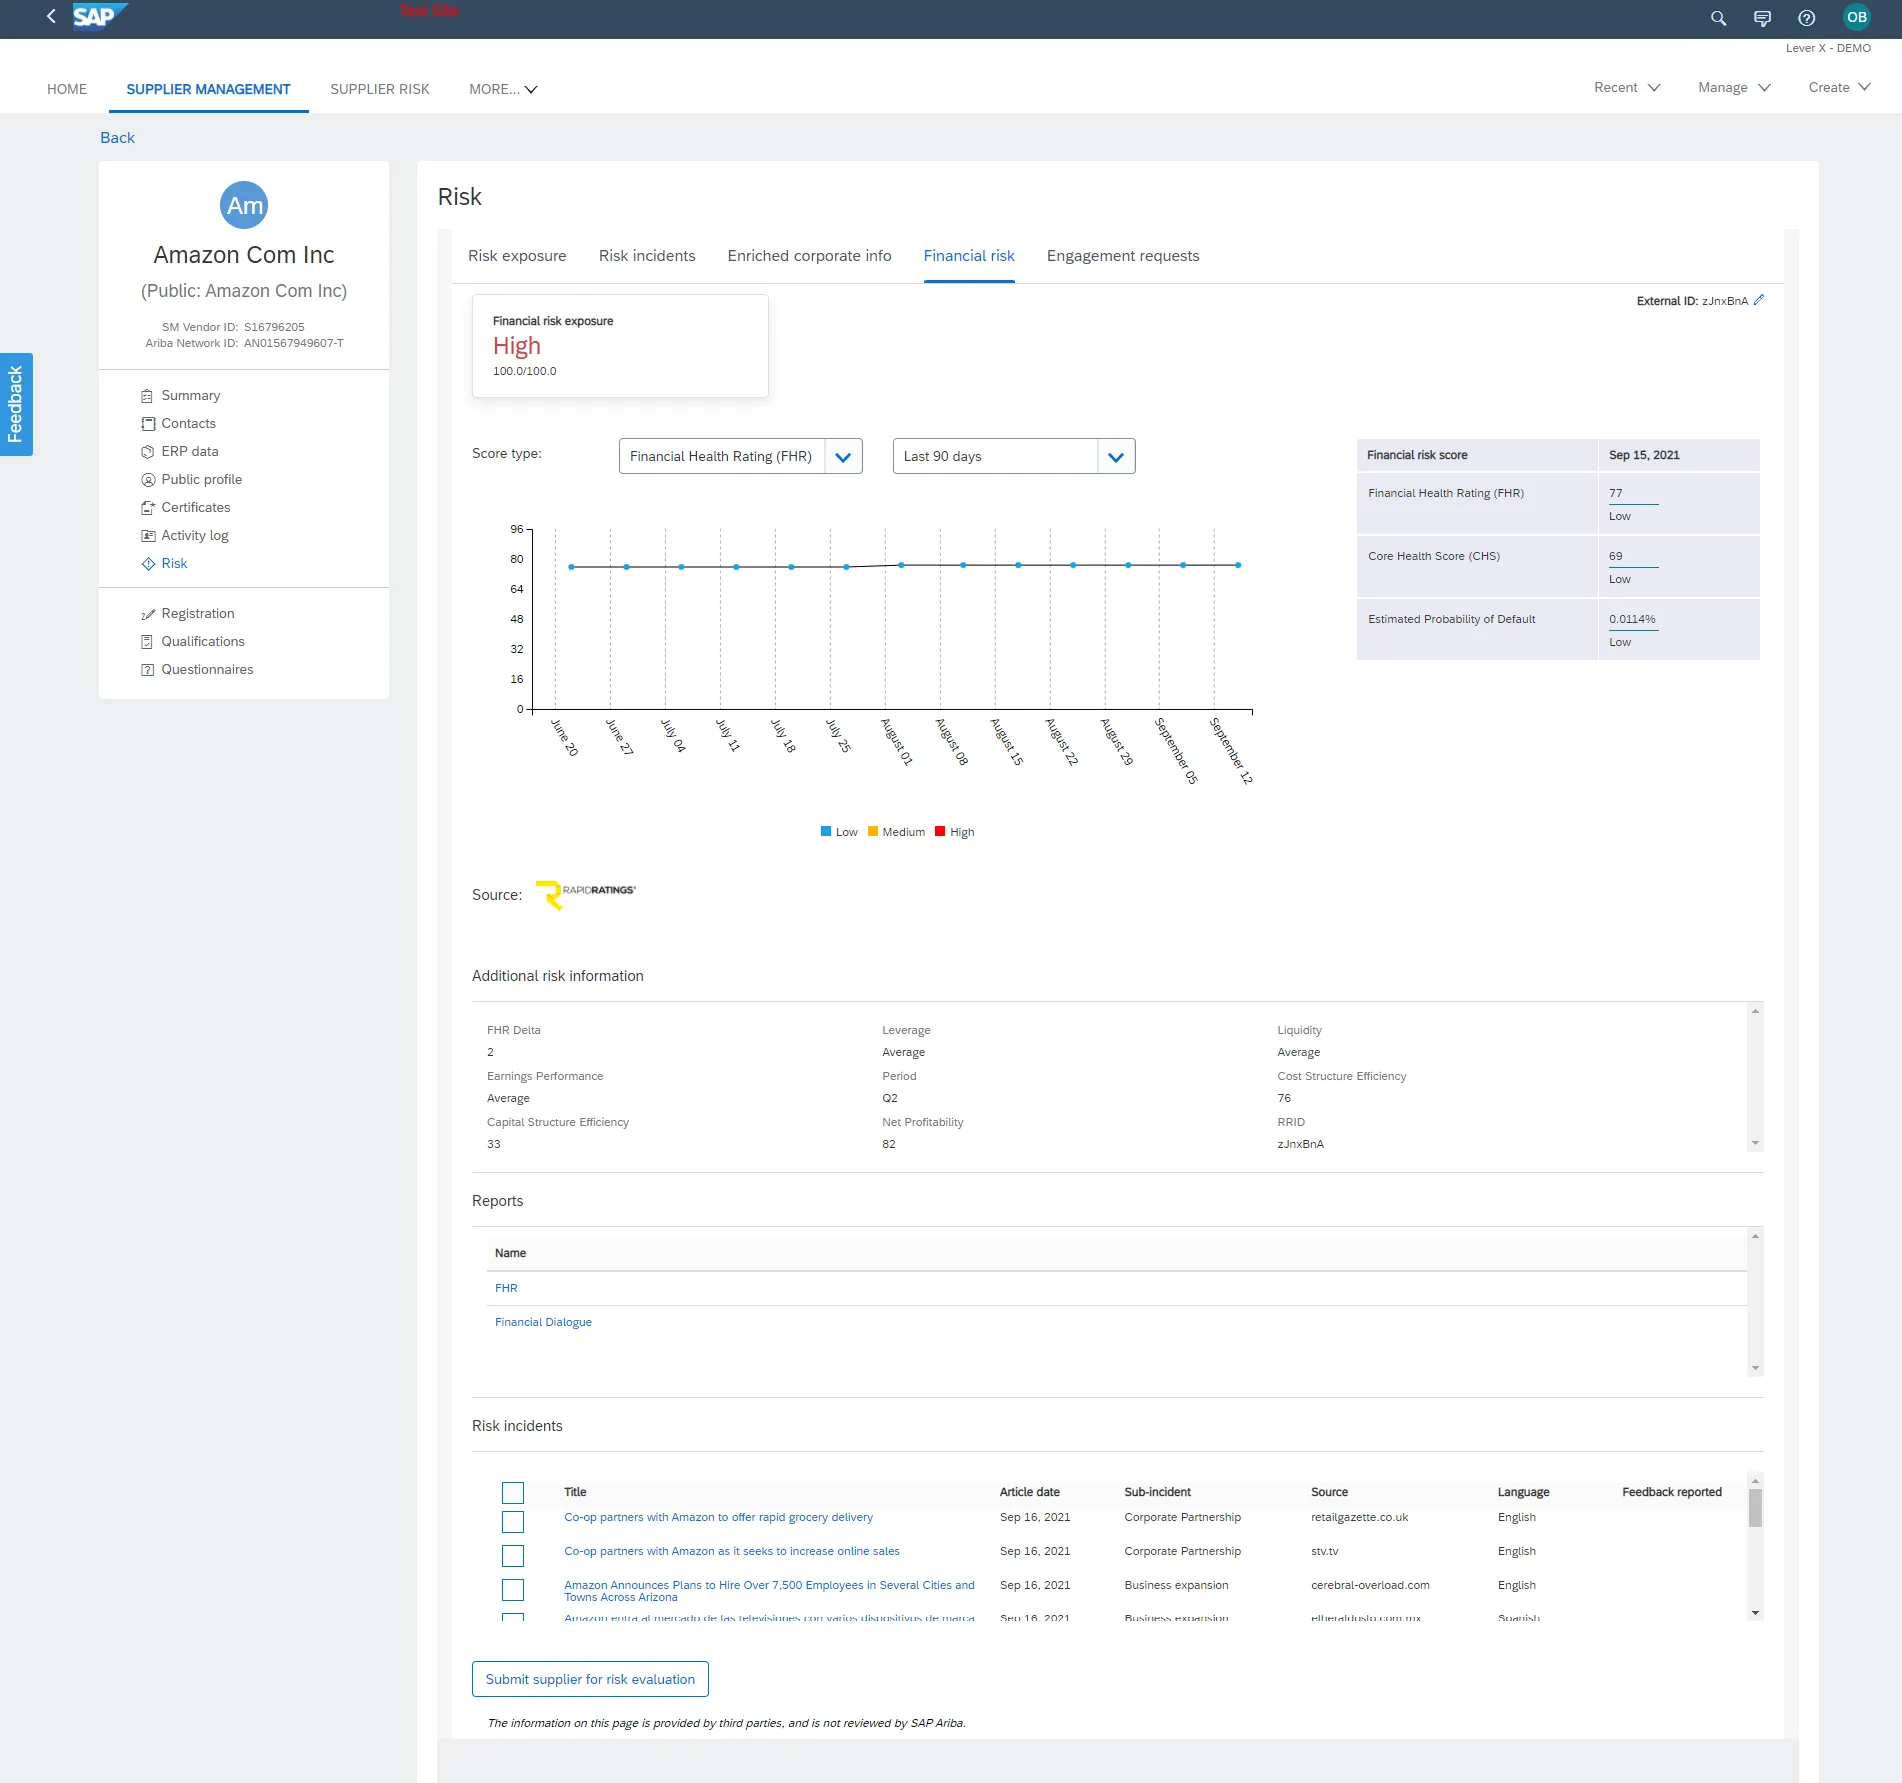Image resolution: width=1902 pixels, height=1783 pixels.
Task: Click the RapidRatings source logo
Action: pos(586,894)
